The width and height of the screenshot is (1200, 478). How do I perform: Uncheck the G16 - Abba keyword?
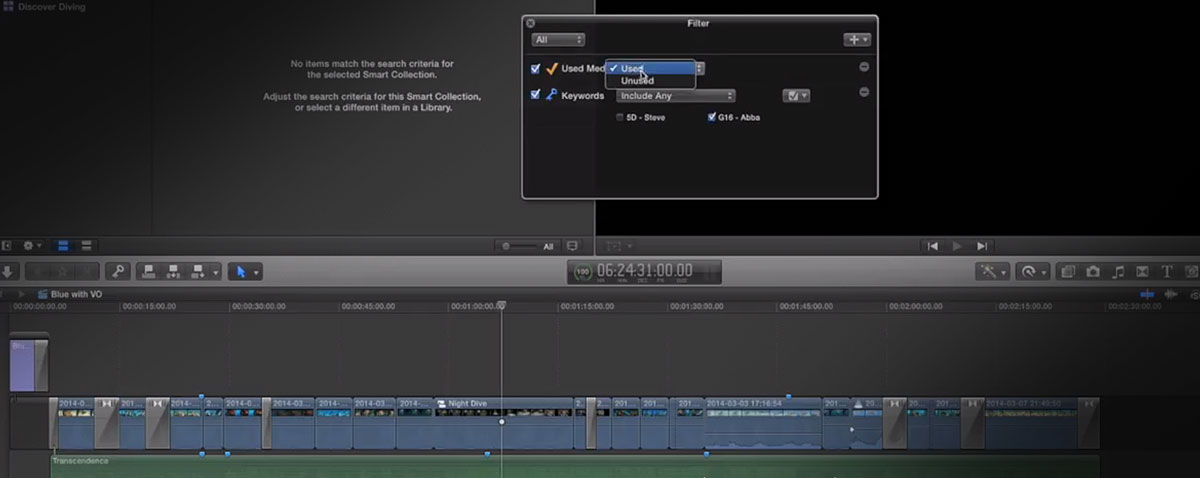pos(711,117)
